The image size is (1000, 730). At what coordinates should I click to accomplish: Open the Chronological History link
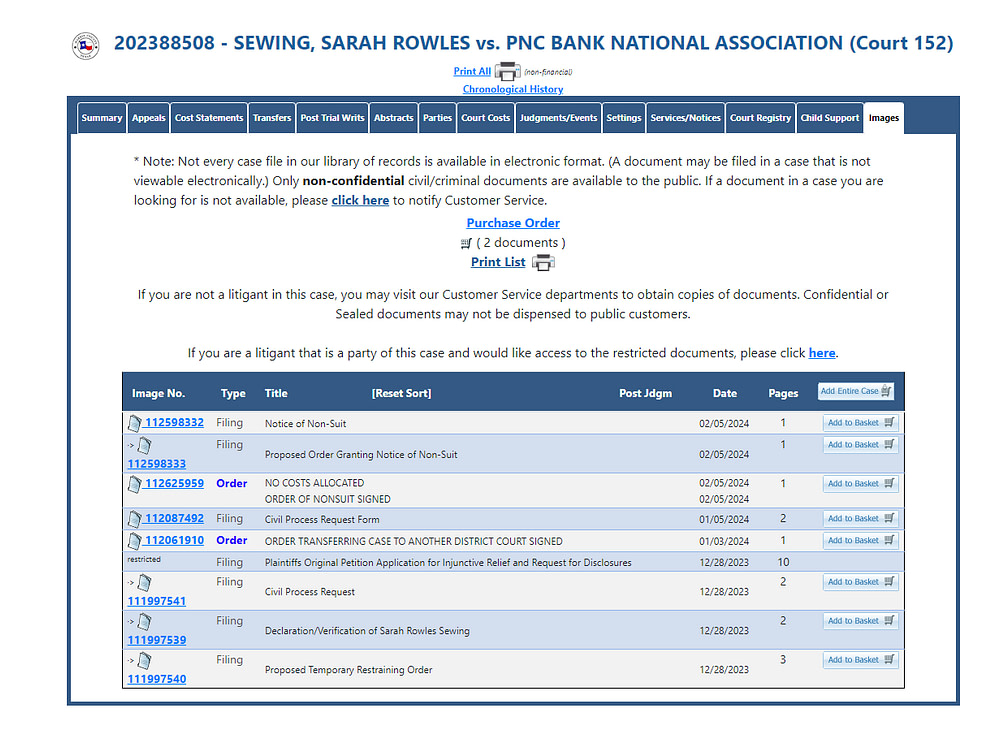[x=513, y=89]
